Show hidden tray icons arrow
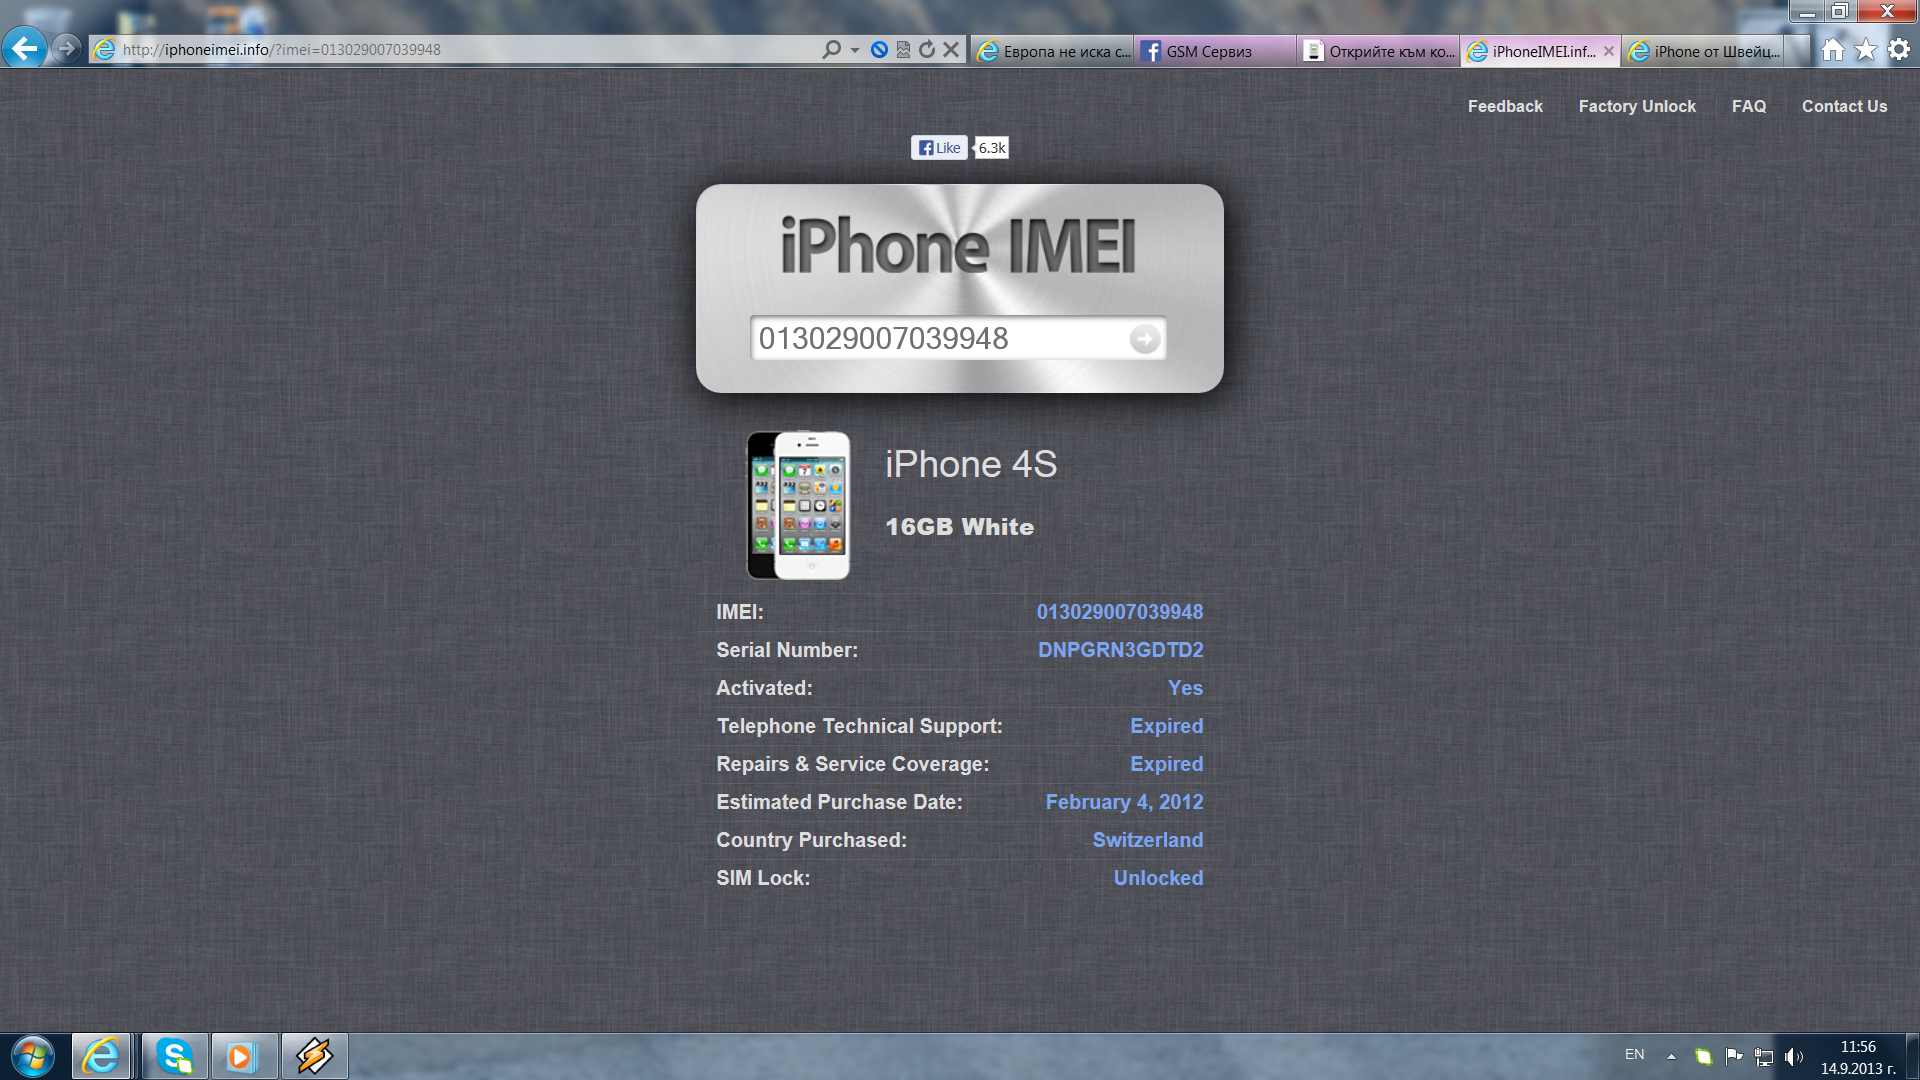Image resolution: width=1920 pixels, height=1080 pixels. 1671,1056
